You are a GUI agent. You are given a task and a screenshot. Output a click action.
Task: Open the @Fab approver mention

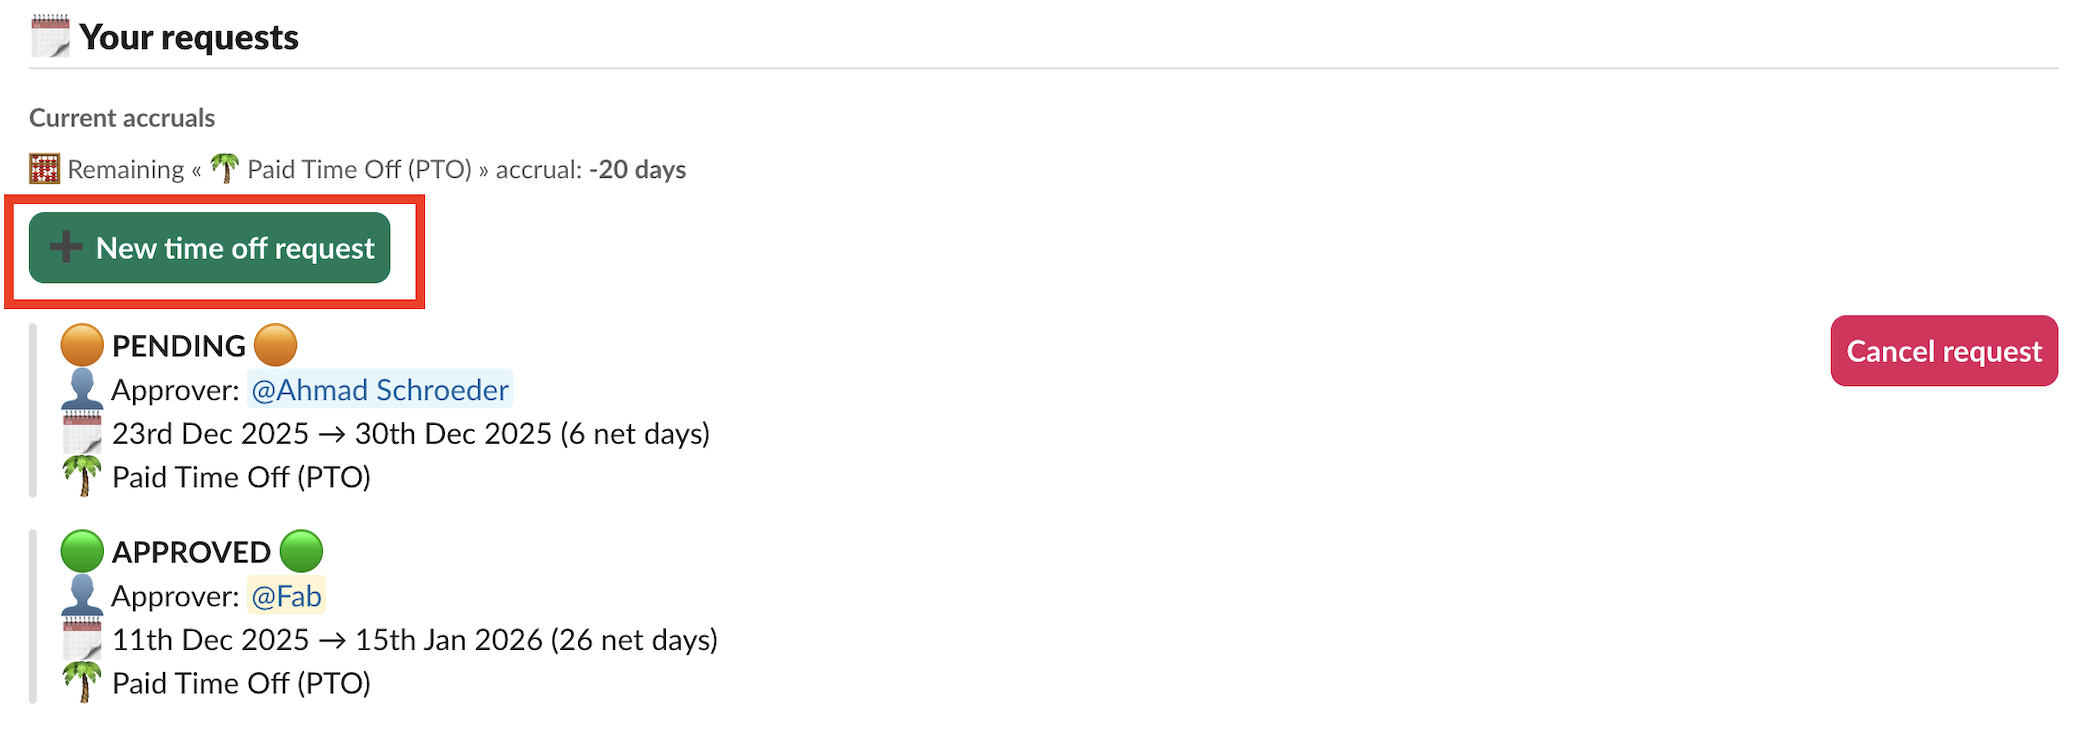point(286,596)
